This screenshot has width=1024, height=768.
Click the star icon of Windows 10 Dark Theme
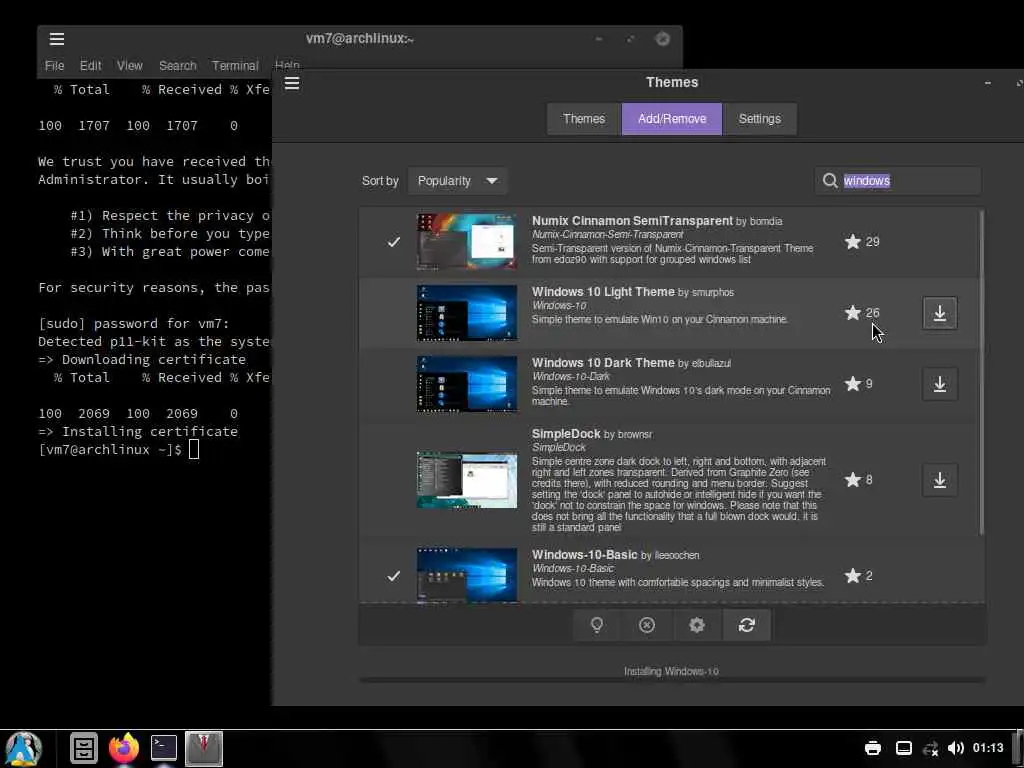tap(853, 384)
